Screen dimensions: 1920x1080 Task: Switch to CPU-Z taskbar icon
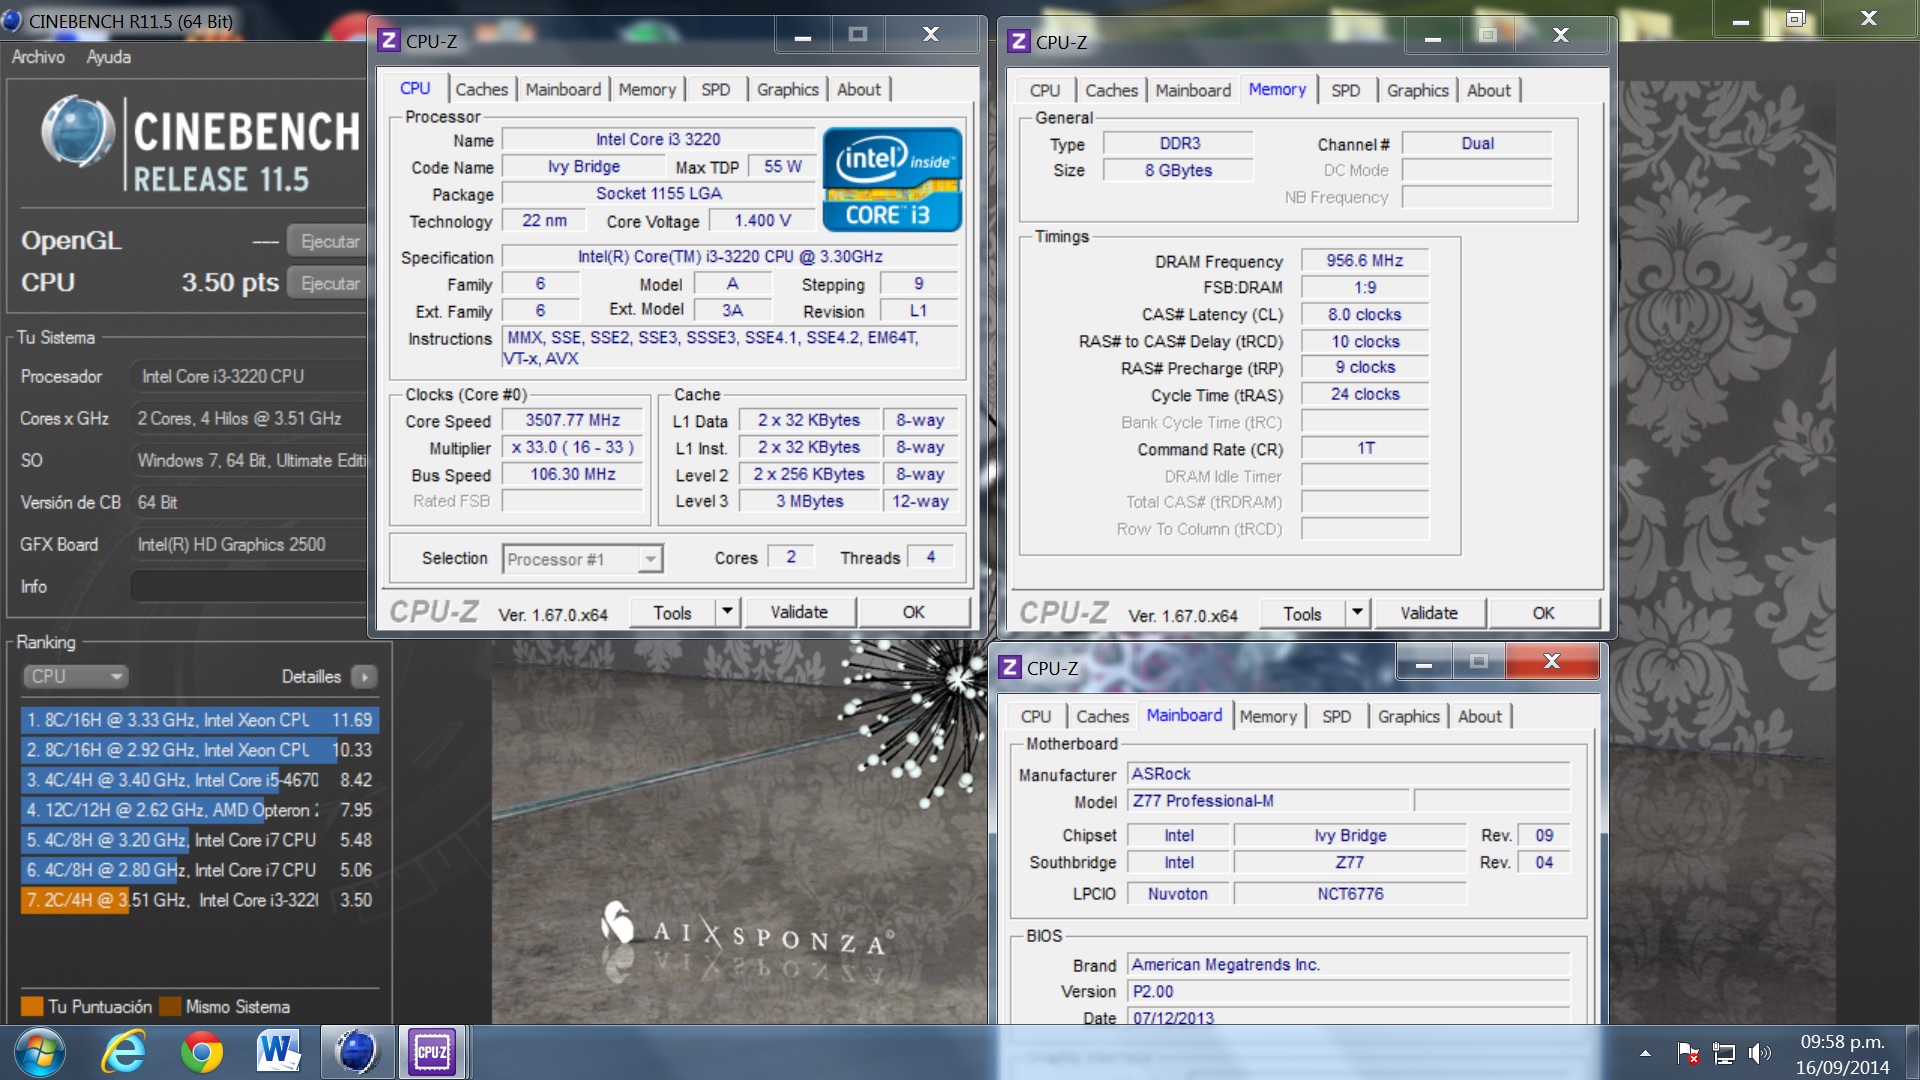(432, 1052)
